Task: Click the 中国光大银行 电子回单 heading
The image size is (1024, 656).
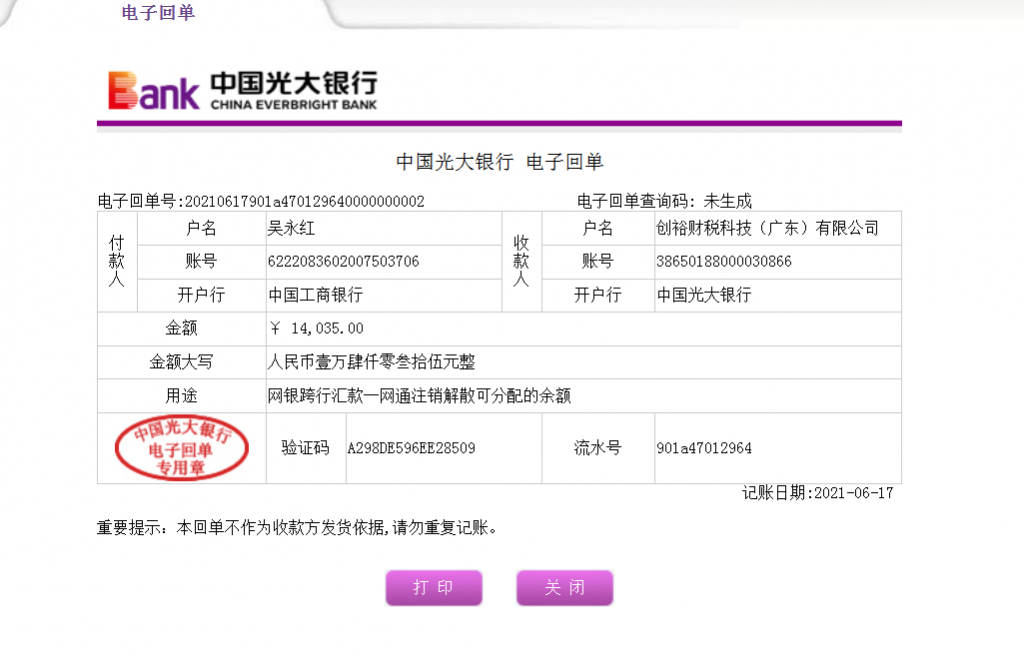Action: click(500, 162)
